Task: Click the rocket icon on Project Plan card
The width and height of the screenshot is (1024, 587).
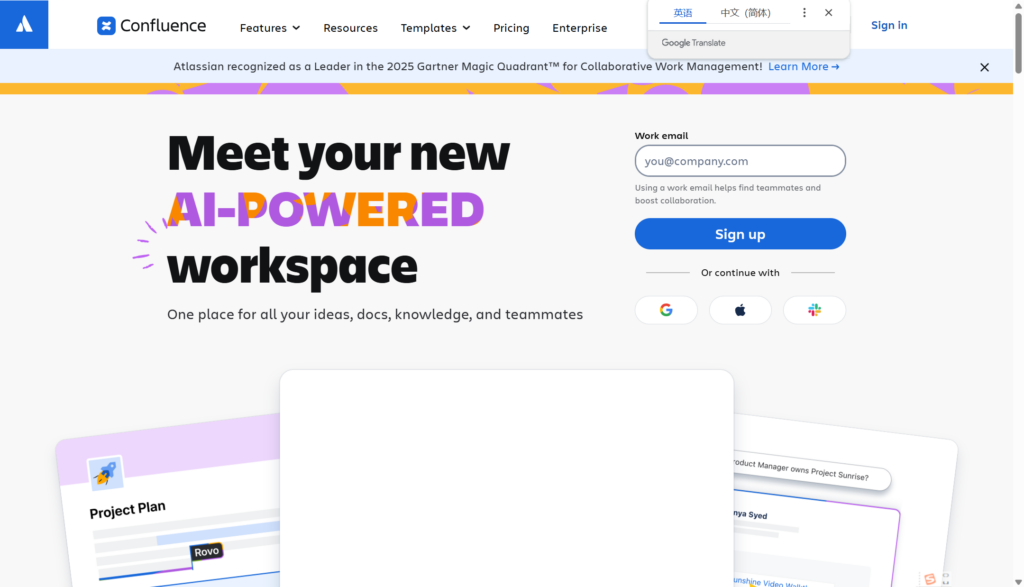Action: point(104,472)
